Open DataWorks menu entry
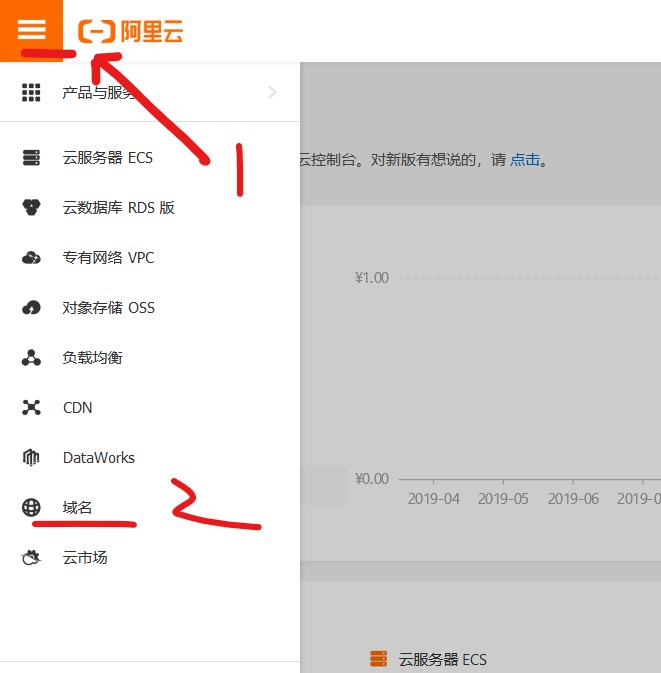Screen dimensions: 661x673 click(x=99, y=458)
